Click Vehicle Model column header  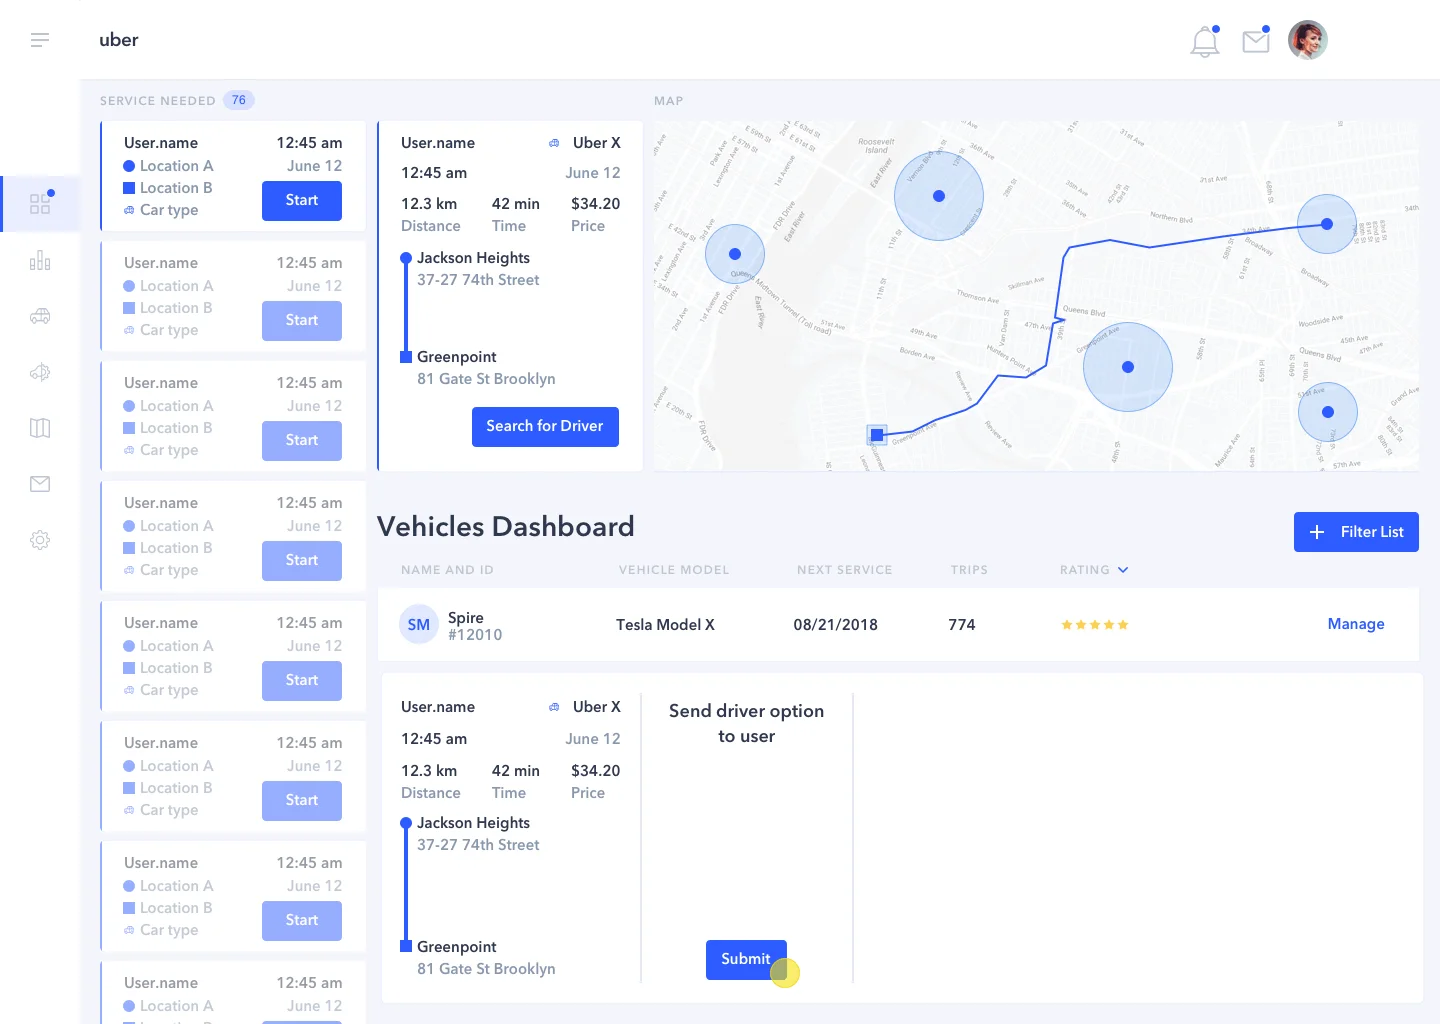pos(674,570)
